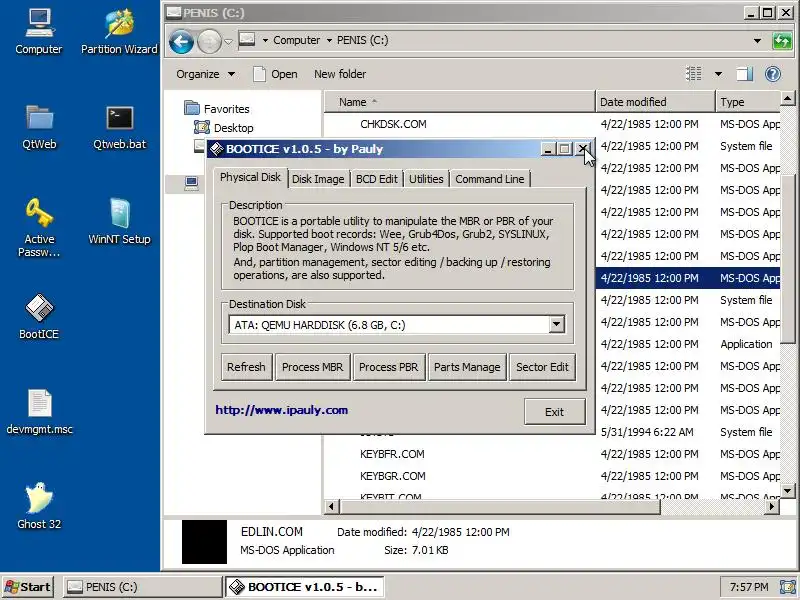The width and height of the screenshot is (800, 600).
Task: Click the Refresh button in BOOTICE
Action: click(x=246, y=367)
